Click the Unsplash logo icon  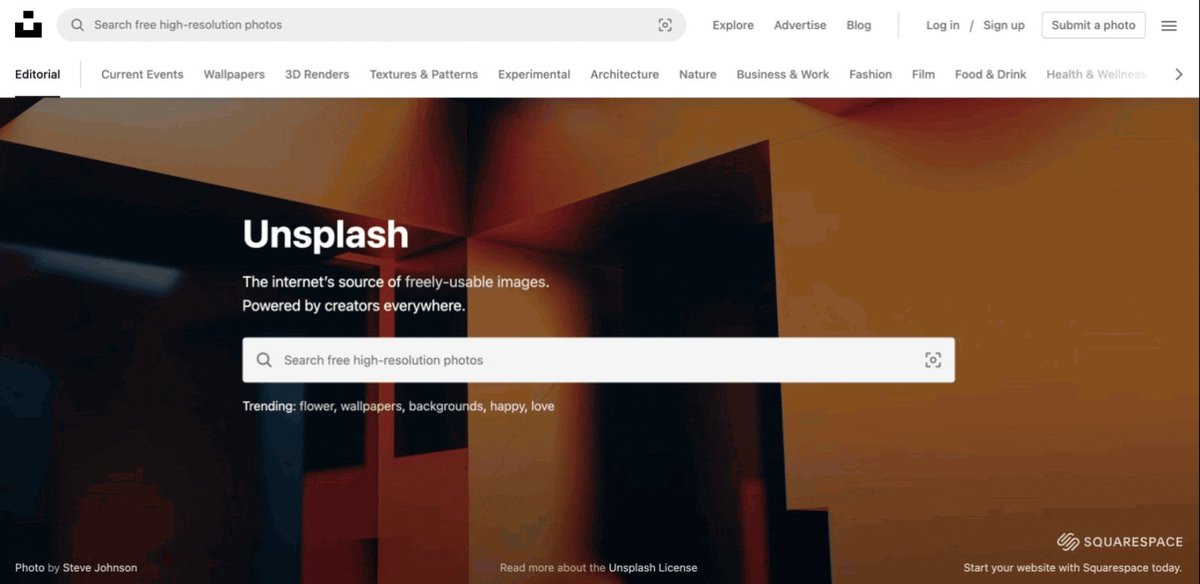(x=28, y=24)
